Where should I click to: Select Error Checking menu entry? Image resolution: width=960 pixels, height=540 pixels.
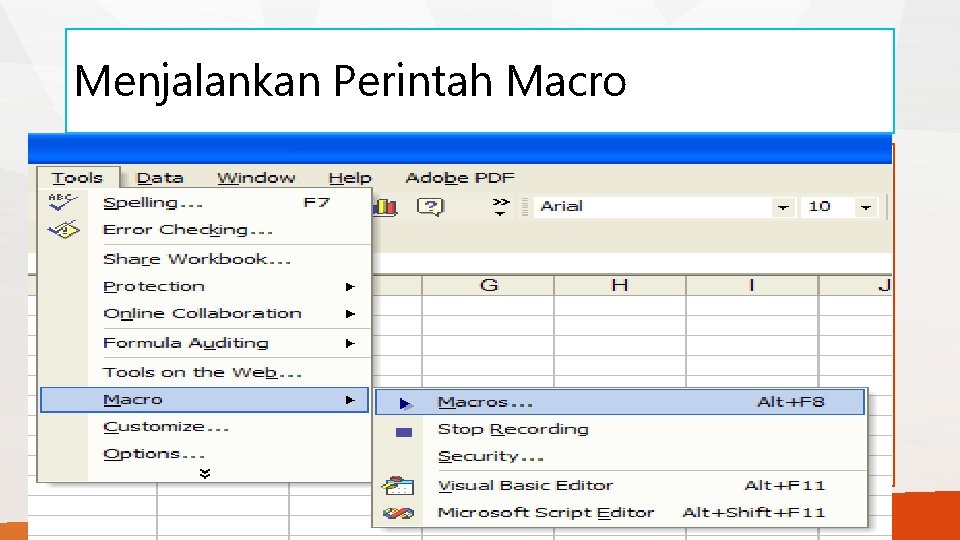click(x=204, y=230)
